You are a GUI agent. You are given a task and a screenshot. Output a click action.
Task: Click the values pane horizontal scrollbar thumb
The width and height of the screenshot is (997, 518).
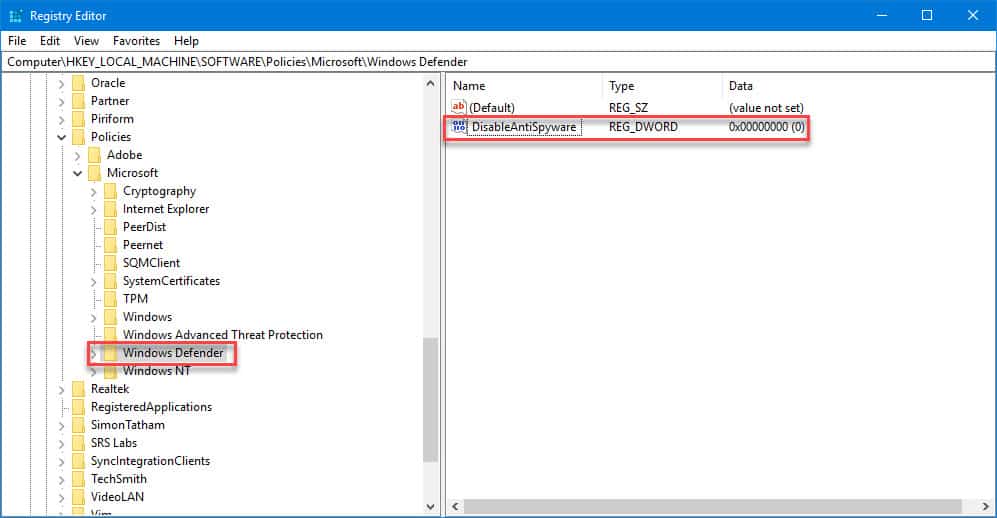[x=713, y=507]
